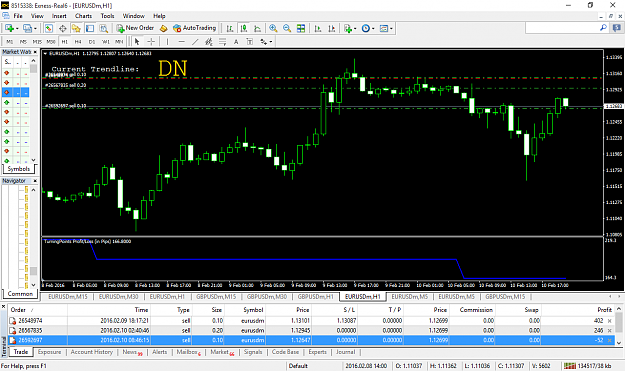Toggle the AutoTrading button
The image size is (625, 371).
coord(195,28)
